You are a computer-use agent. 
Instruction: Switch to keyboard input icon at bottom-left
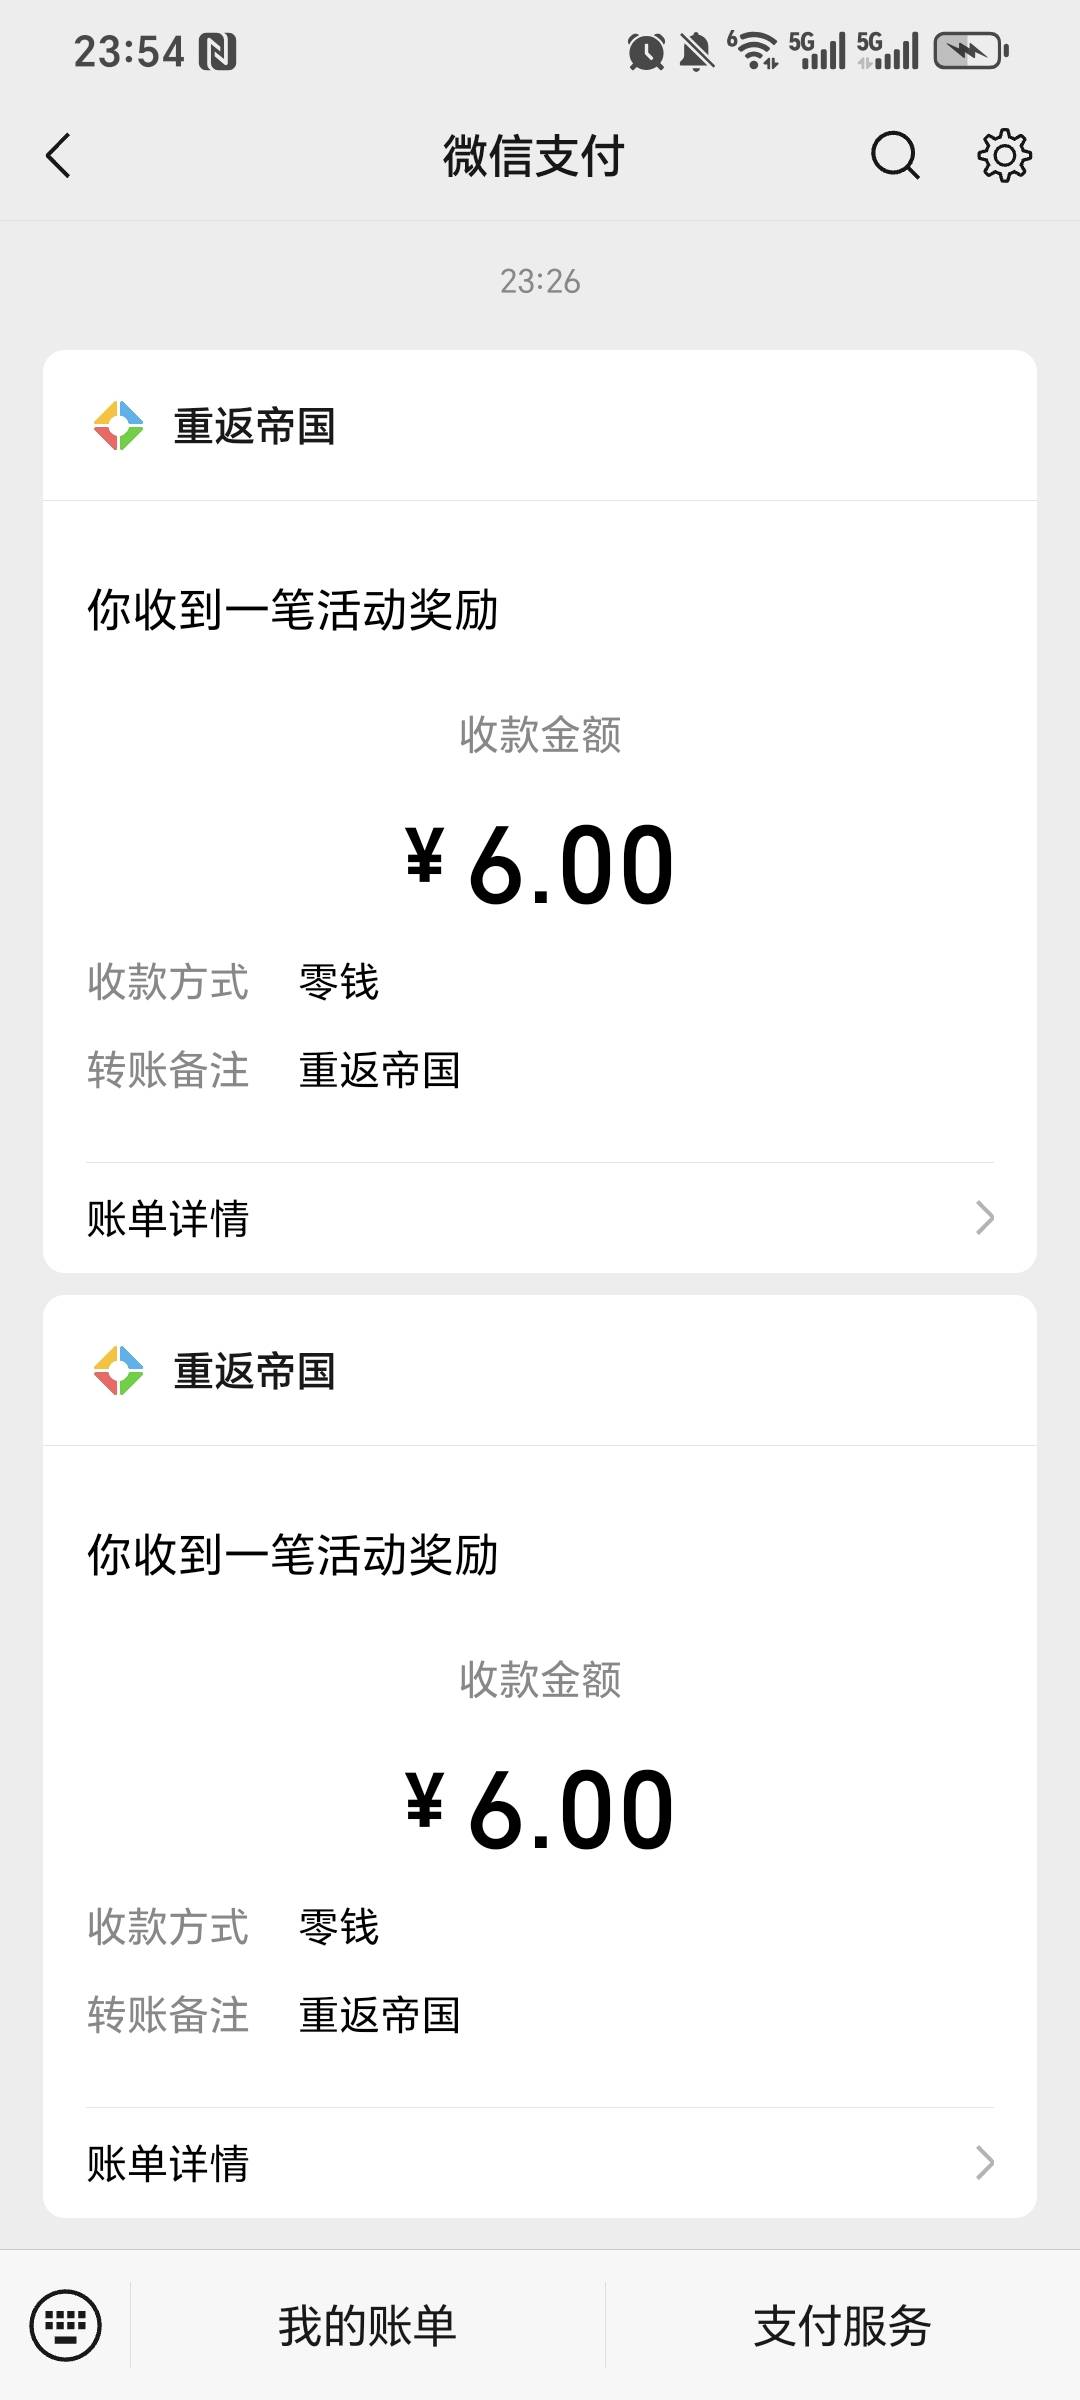[x=66, y=2325]
